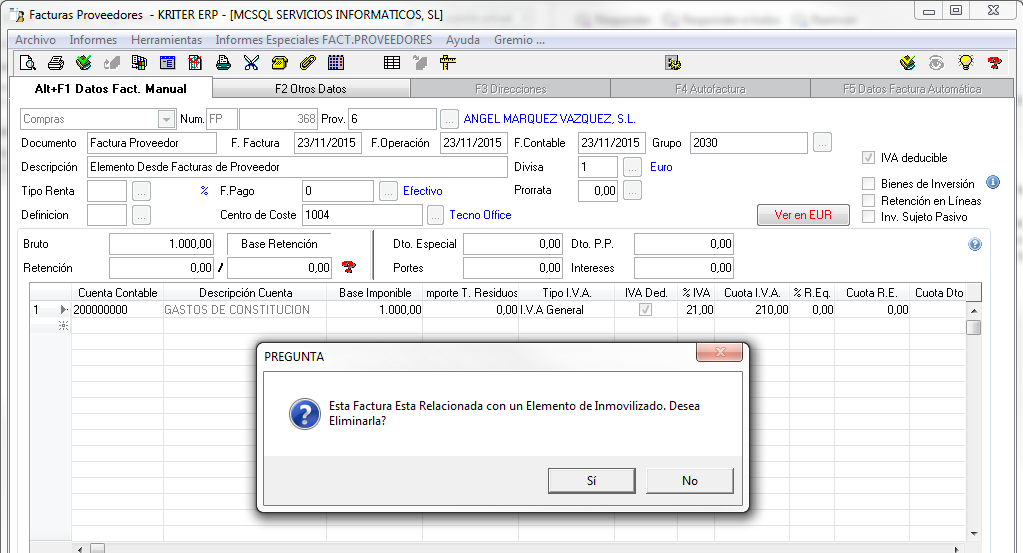Switch to the F2 Otros Datos tab
The height and width of the screenshot is (553, 1023).
coord(310,88)
